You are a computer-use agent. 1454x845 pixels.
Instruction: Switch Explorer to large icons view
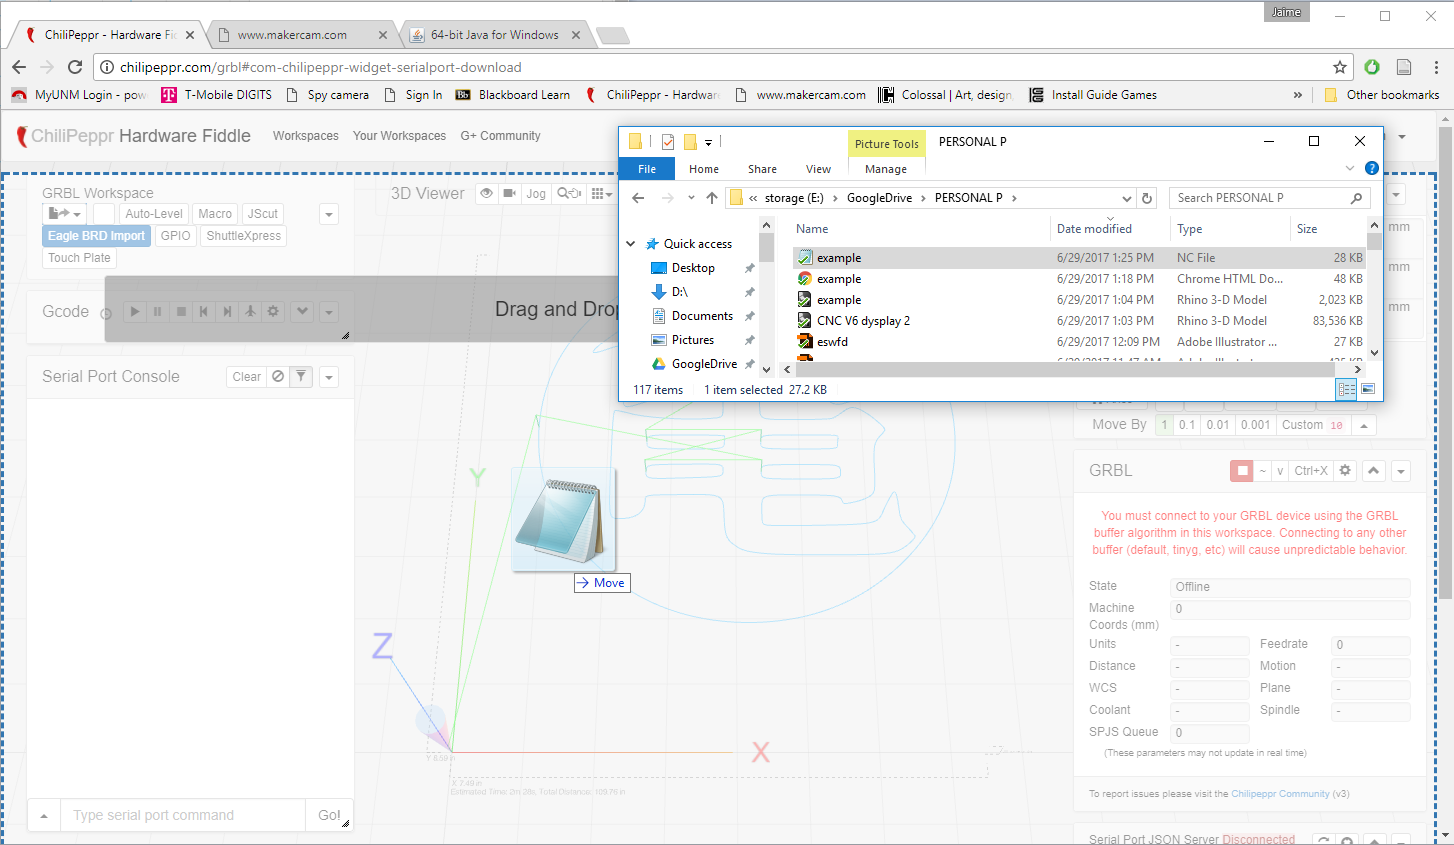point(1367,389)
